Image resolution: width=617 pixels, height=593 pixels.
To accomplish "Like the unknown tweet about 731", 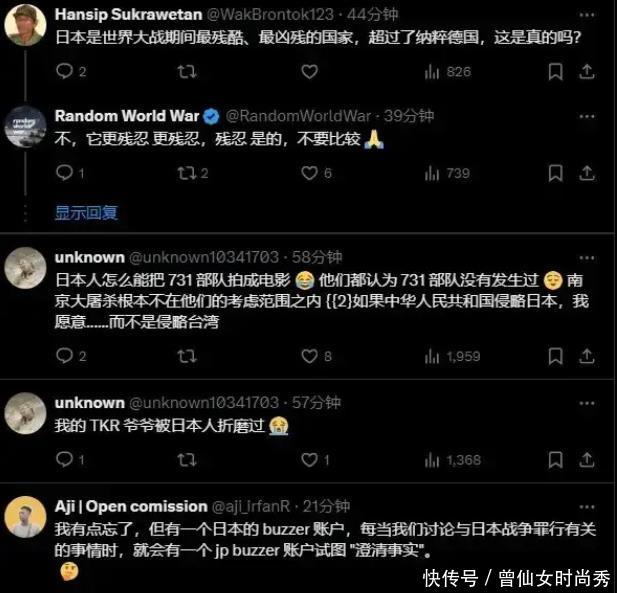I will 316,356.
